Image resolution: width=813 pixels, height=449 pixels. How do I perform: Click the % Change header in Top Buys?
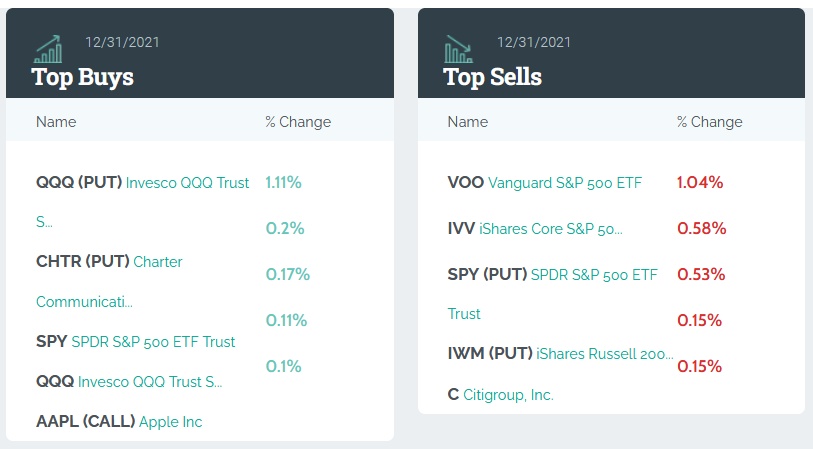pyautogui.click(x=298, y=122)
